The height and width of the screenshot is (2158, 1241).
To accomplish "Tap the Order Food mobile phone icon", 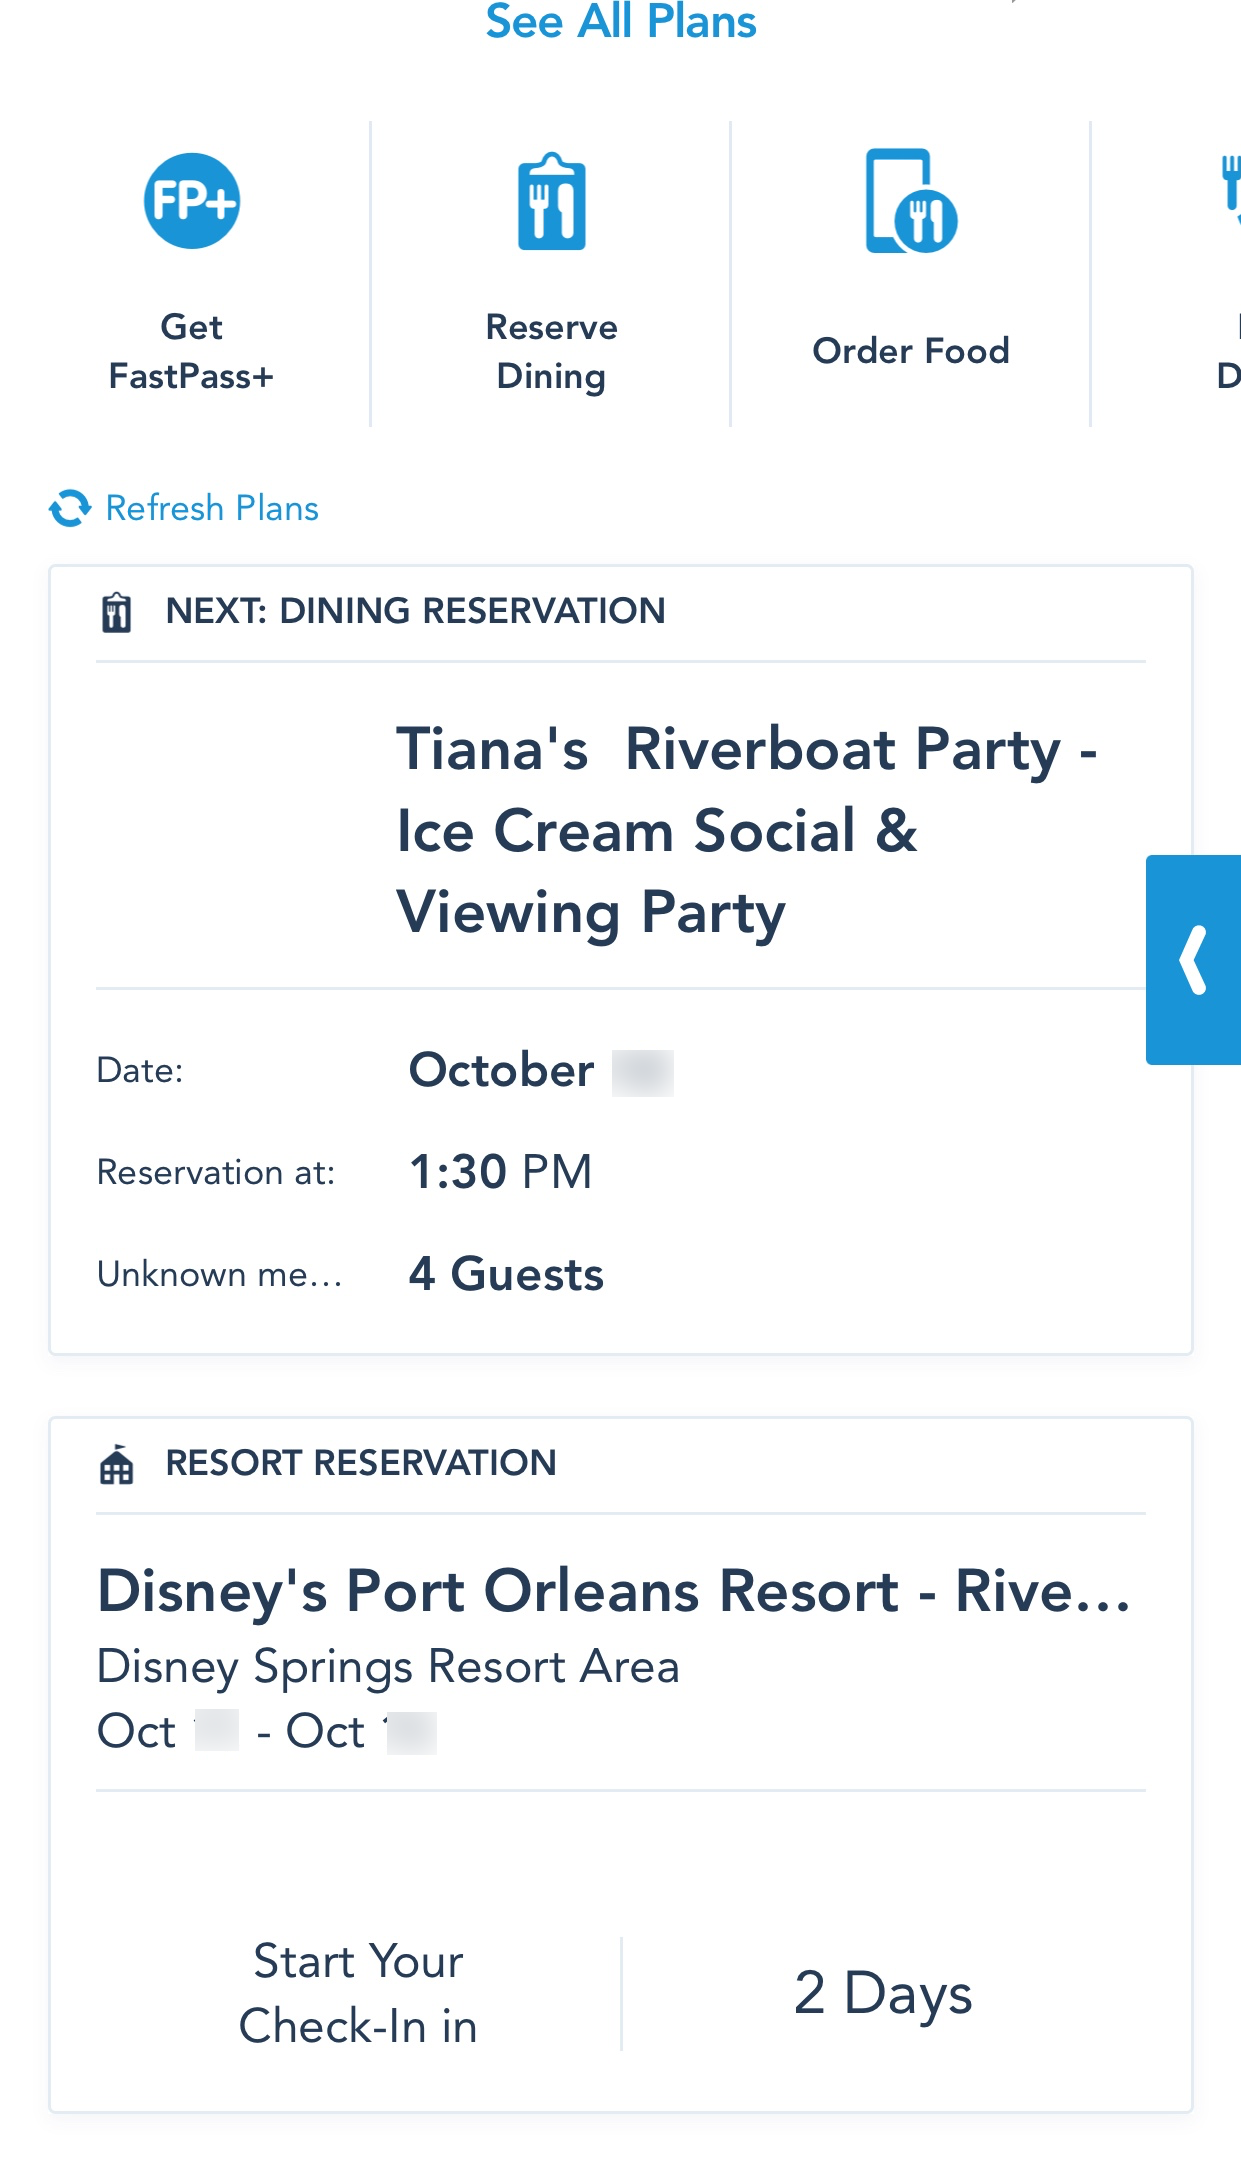I will tap(910, 202).
